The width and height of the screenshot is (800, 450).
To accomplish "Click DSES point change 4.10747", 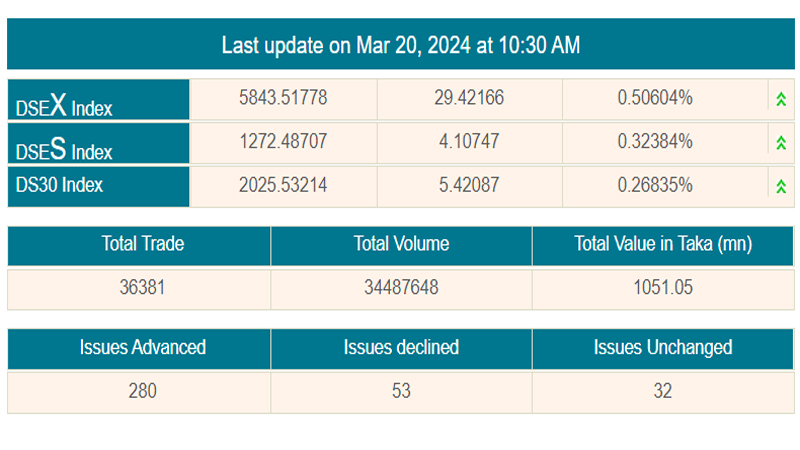I will [x=469, y=141].
